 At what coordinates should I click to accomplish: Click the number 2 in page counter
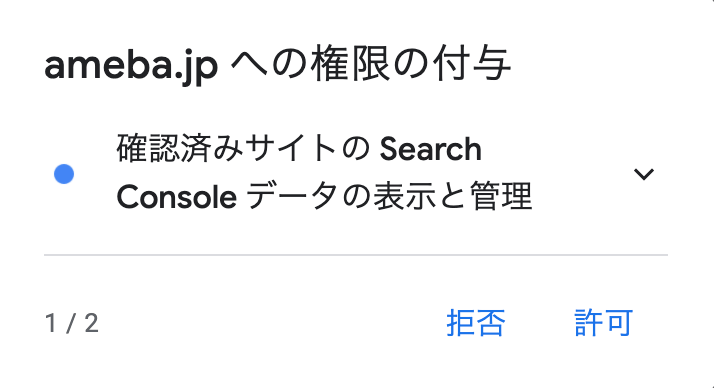coord(91,324)
